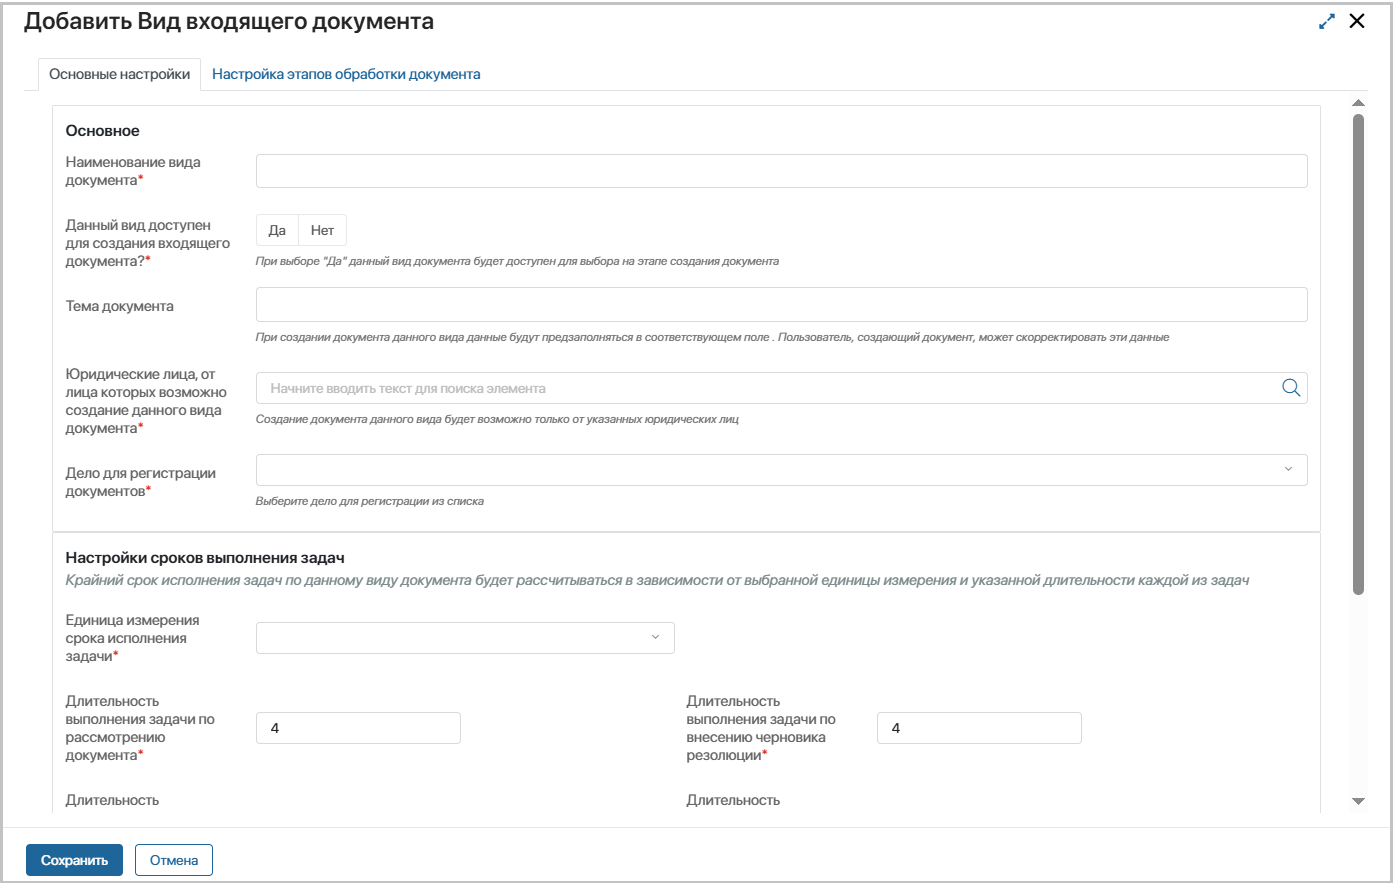Open the 'Дело для регистрации документов' dropdown
The width and height of the screenshot is (1393, 883).
770,470
